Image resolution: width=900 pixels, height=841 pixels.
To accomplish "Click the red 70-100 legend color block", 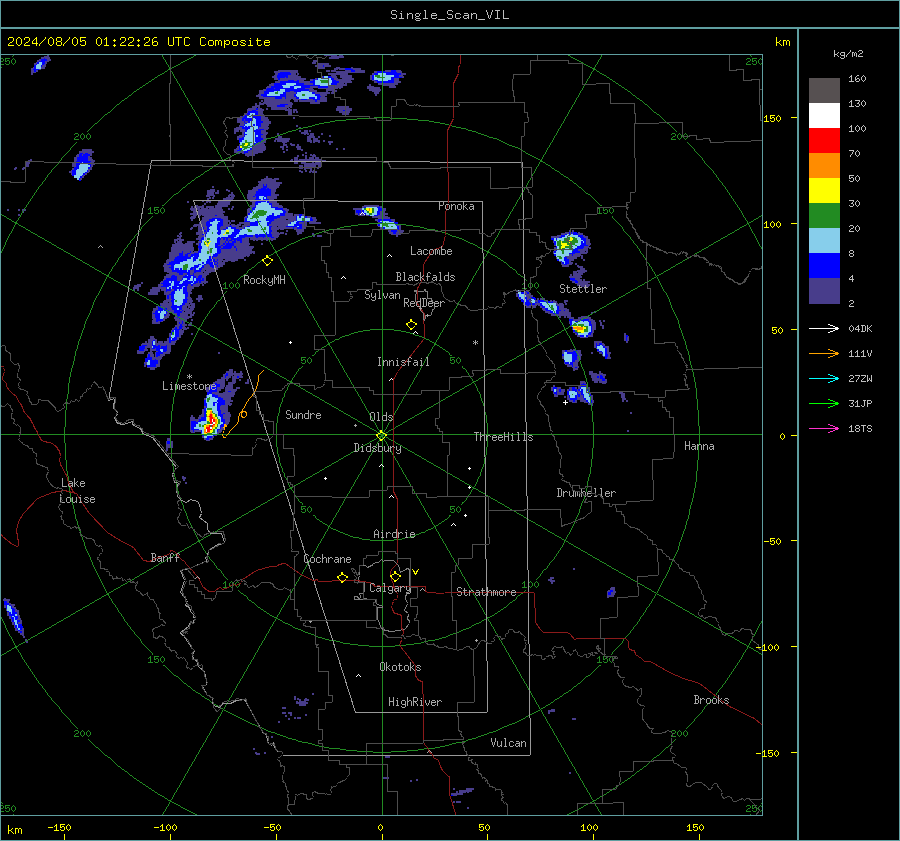I will pyautogui.click(x=824, y=141).
